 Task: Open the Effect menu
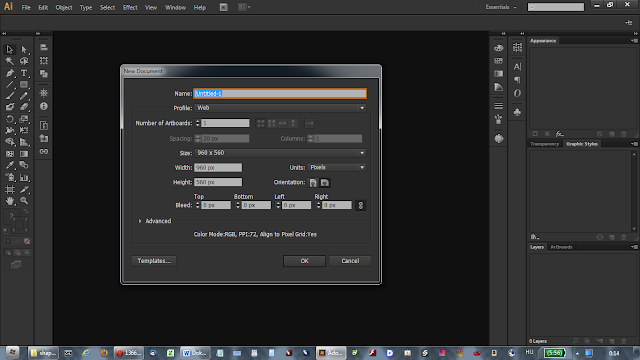[130, 7]
